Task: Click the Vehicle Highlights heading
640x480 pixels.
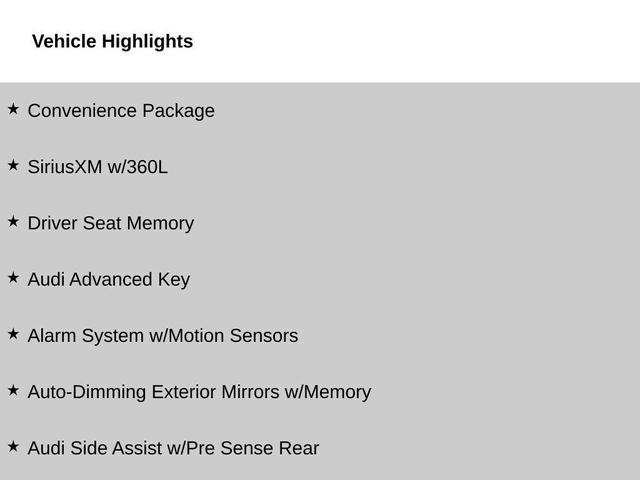Action: (x=112, y=42)
